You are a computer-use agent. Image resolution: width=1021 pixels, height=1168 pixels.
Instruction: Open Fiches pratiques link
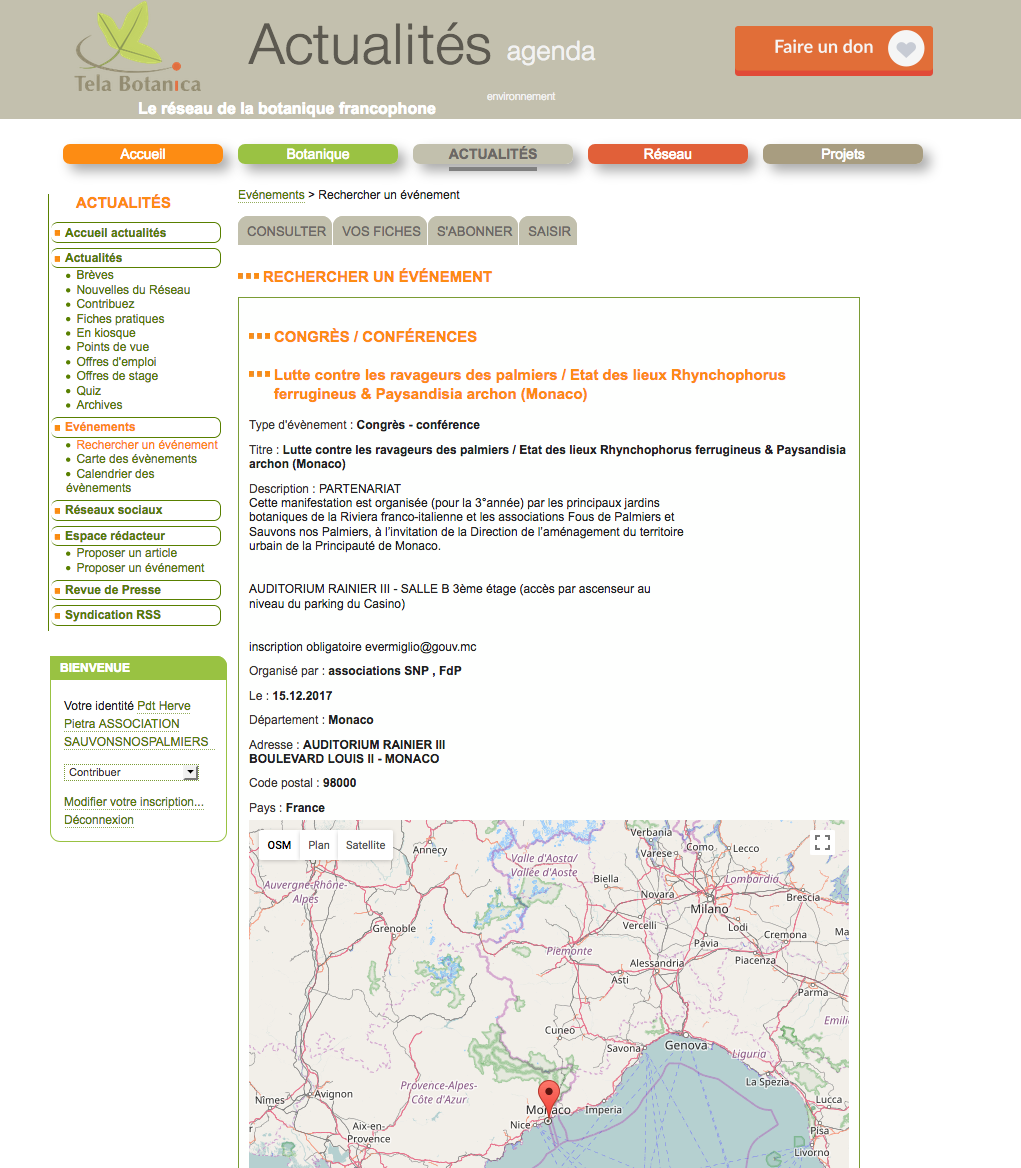coord(120,319)
